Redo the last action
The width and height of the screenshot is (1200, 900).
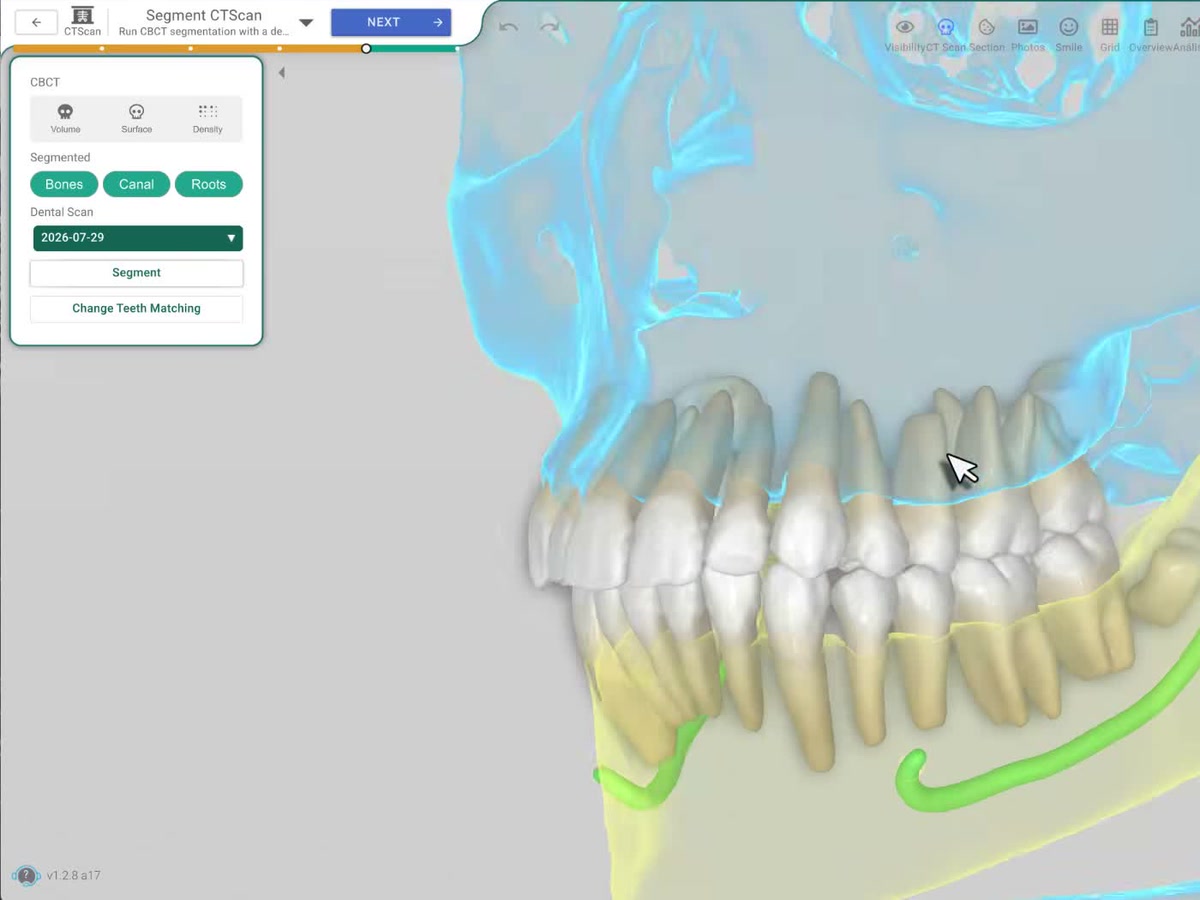click(x=550, y=27)
